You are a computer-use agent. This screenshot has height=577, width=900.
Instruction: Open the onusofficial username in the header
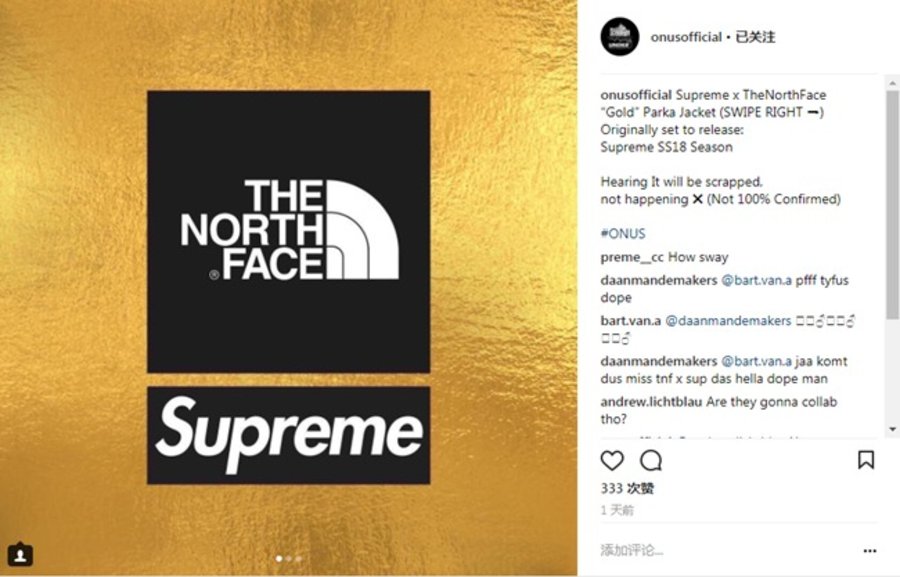click(x=685, y=37)
